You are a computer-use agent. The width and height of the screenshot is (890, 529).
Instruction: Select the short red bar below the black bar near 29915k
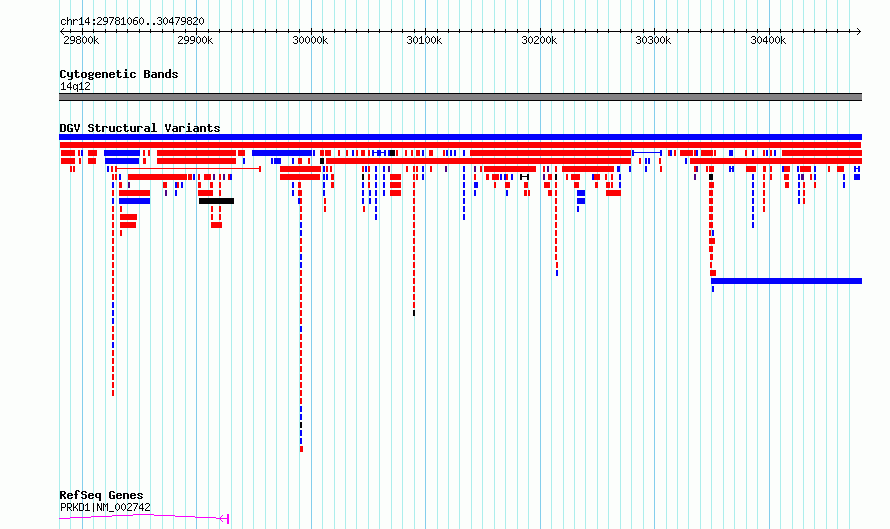pos(216,225)
